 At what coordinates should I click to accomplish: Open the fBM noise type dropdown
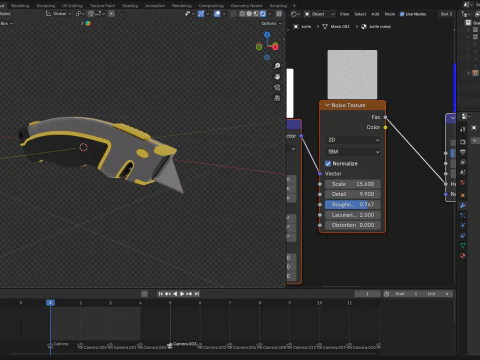tap(353, 152)
